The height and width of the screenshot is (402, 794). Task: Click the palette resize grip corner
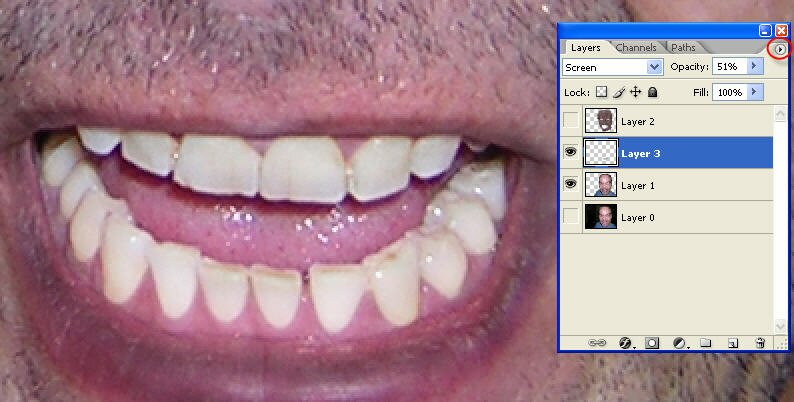coord(782,344)
